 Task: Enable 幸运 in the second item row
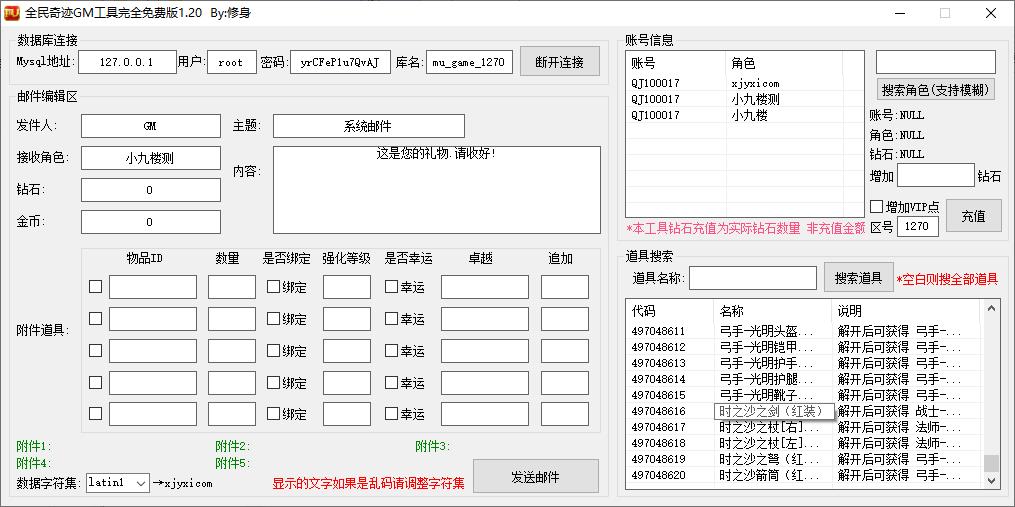click(x=392, y=319)
